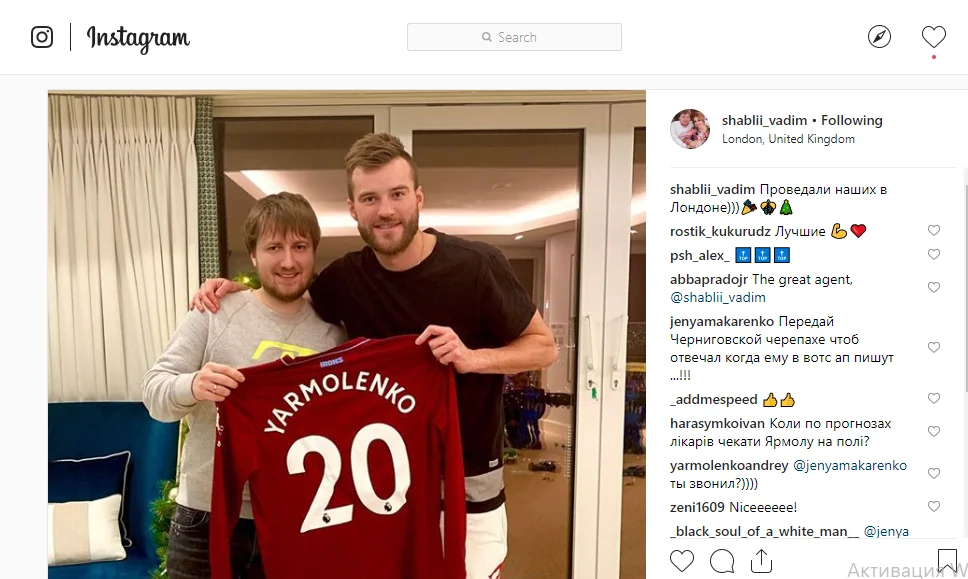
Task: Open London, United Kingdom location link
Action: tap(788, 139)
